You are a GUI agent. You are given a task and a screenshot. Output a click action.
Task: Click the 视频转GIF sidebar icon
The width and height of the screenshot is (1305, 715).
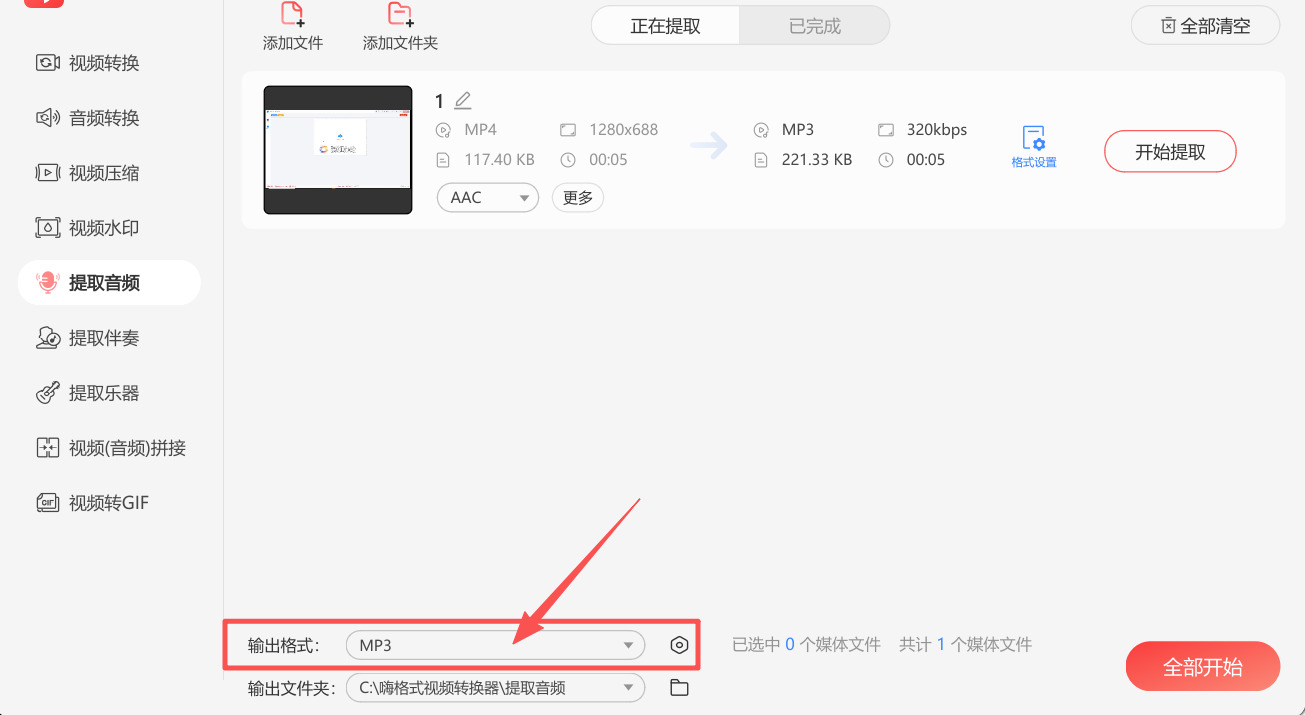48,503
